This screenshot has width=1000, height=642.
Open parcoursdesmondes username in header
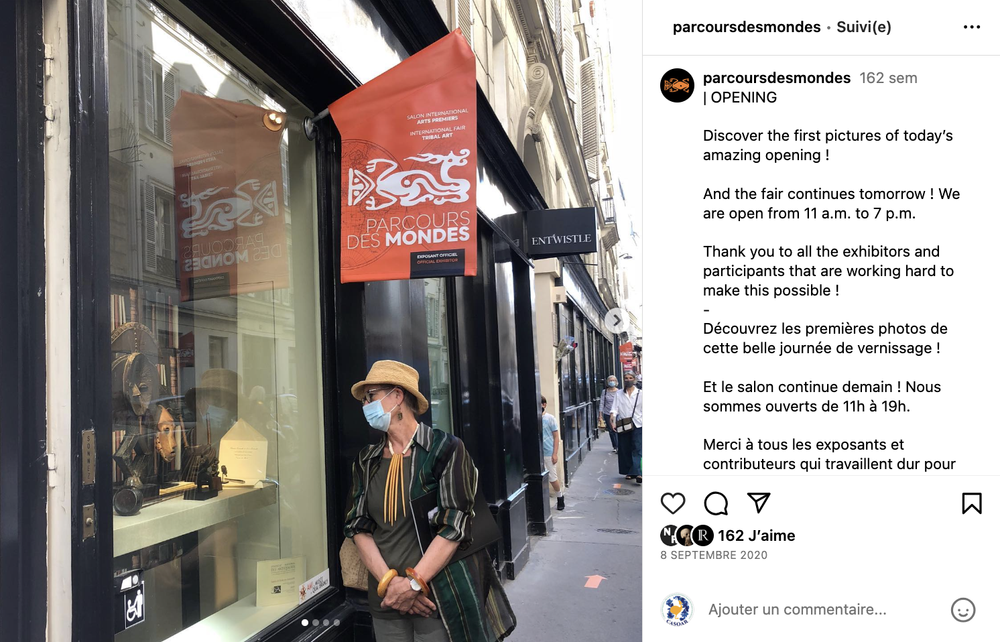(x=746, y=27)
